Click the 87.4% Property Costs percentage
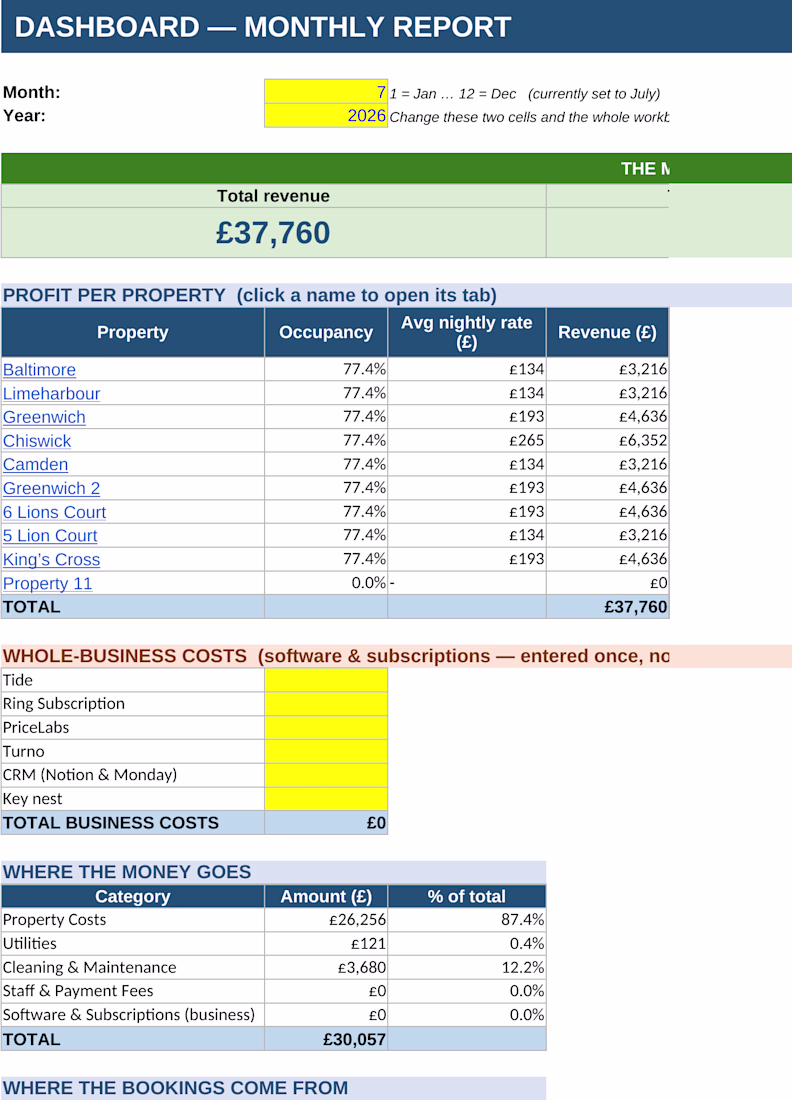 (467, 920)
